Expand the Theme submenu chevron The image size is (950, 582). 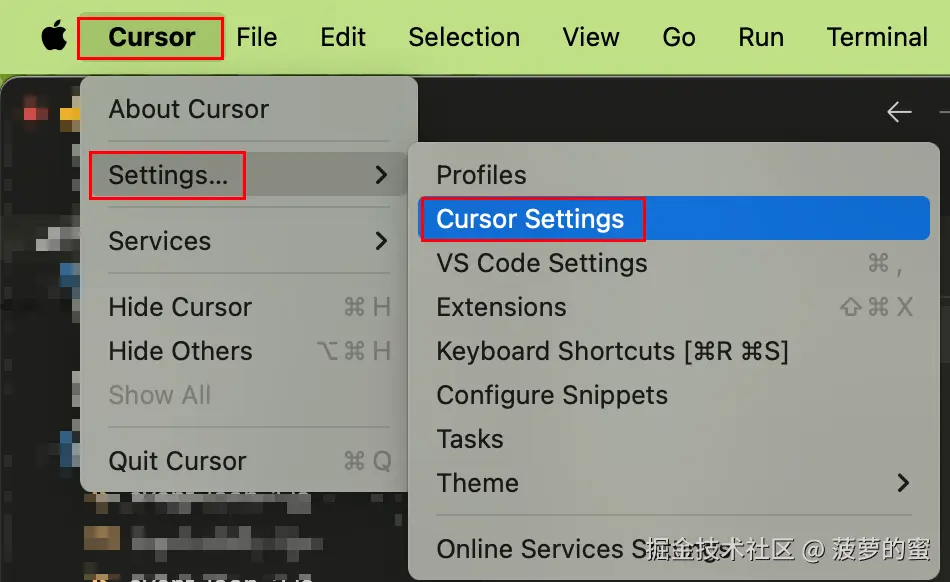click(x=903, y=483)
